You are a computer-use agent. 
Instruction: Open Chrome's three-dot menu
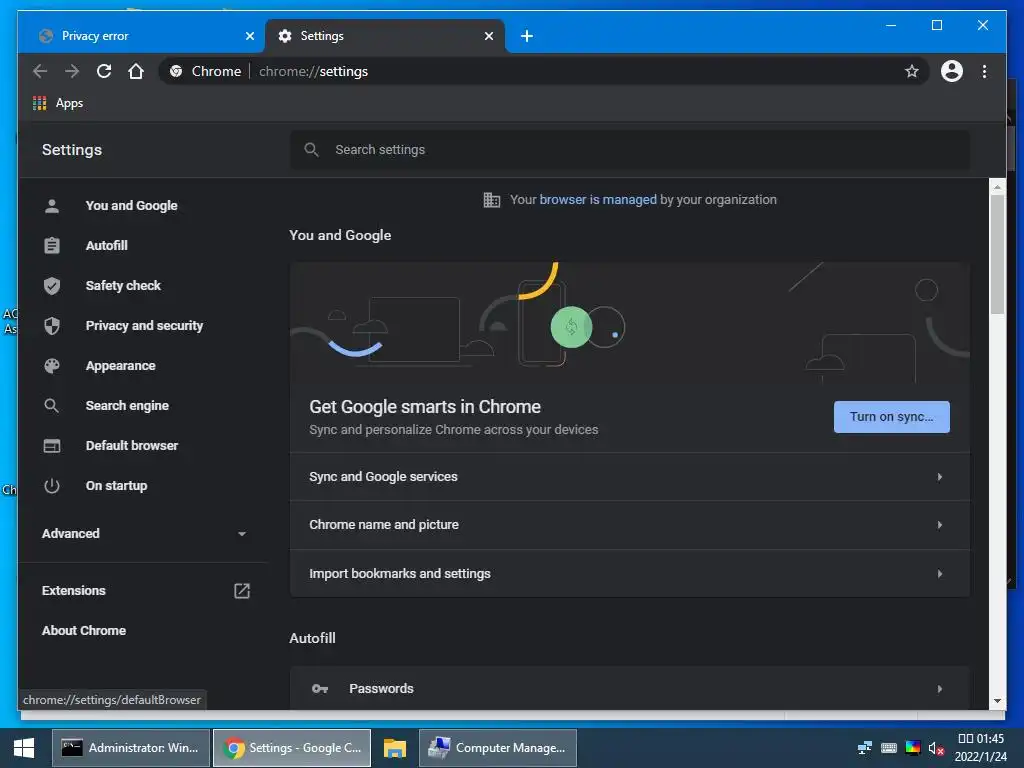pyautogui.click(x=984, y=71)
